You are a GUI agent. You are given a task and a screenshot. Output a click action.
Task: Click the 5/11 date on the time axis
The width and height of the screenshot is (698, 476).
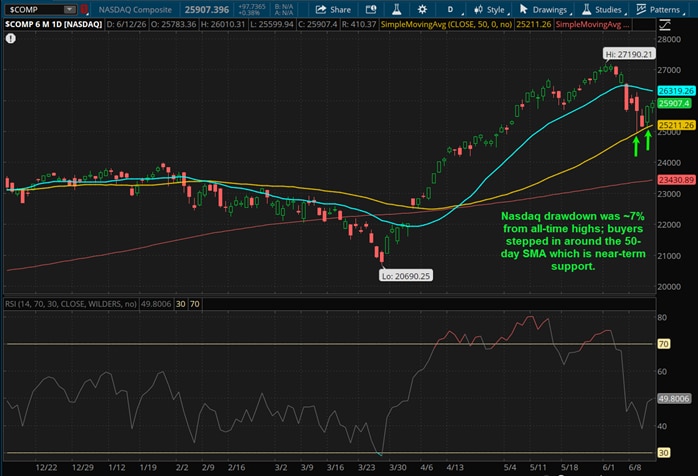(538, 468)
